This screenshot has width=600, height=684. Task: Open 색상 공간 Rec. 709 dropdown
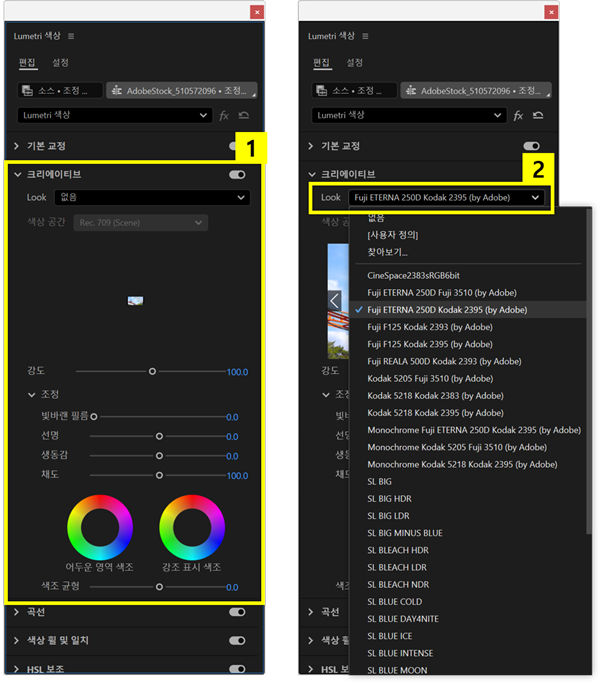(141, 223)
